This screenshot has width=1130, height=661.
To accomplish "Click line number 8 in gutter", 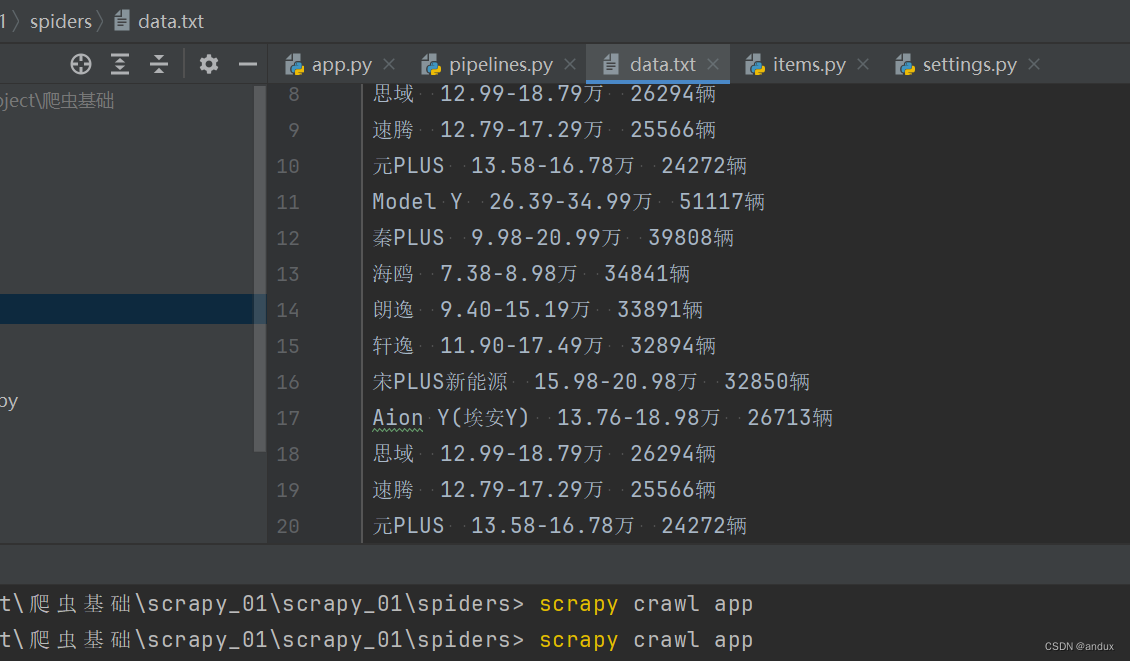I will 293,94.
